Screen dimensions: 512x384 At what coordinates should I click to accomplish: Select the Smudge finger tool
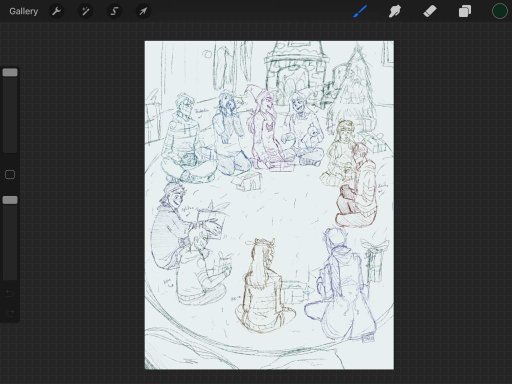pyautogui.click(x=395, y=11)
